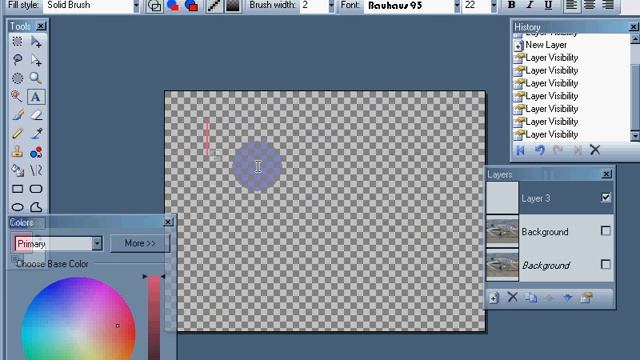640x360 pixels.
Task: Open the Fill style dropdown arrow
Action: 136,6
